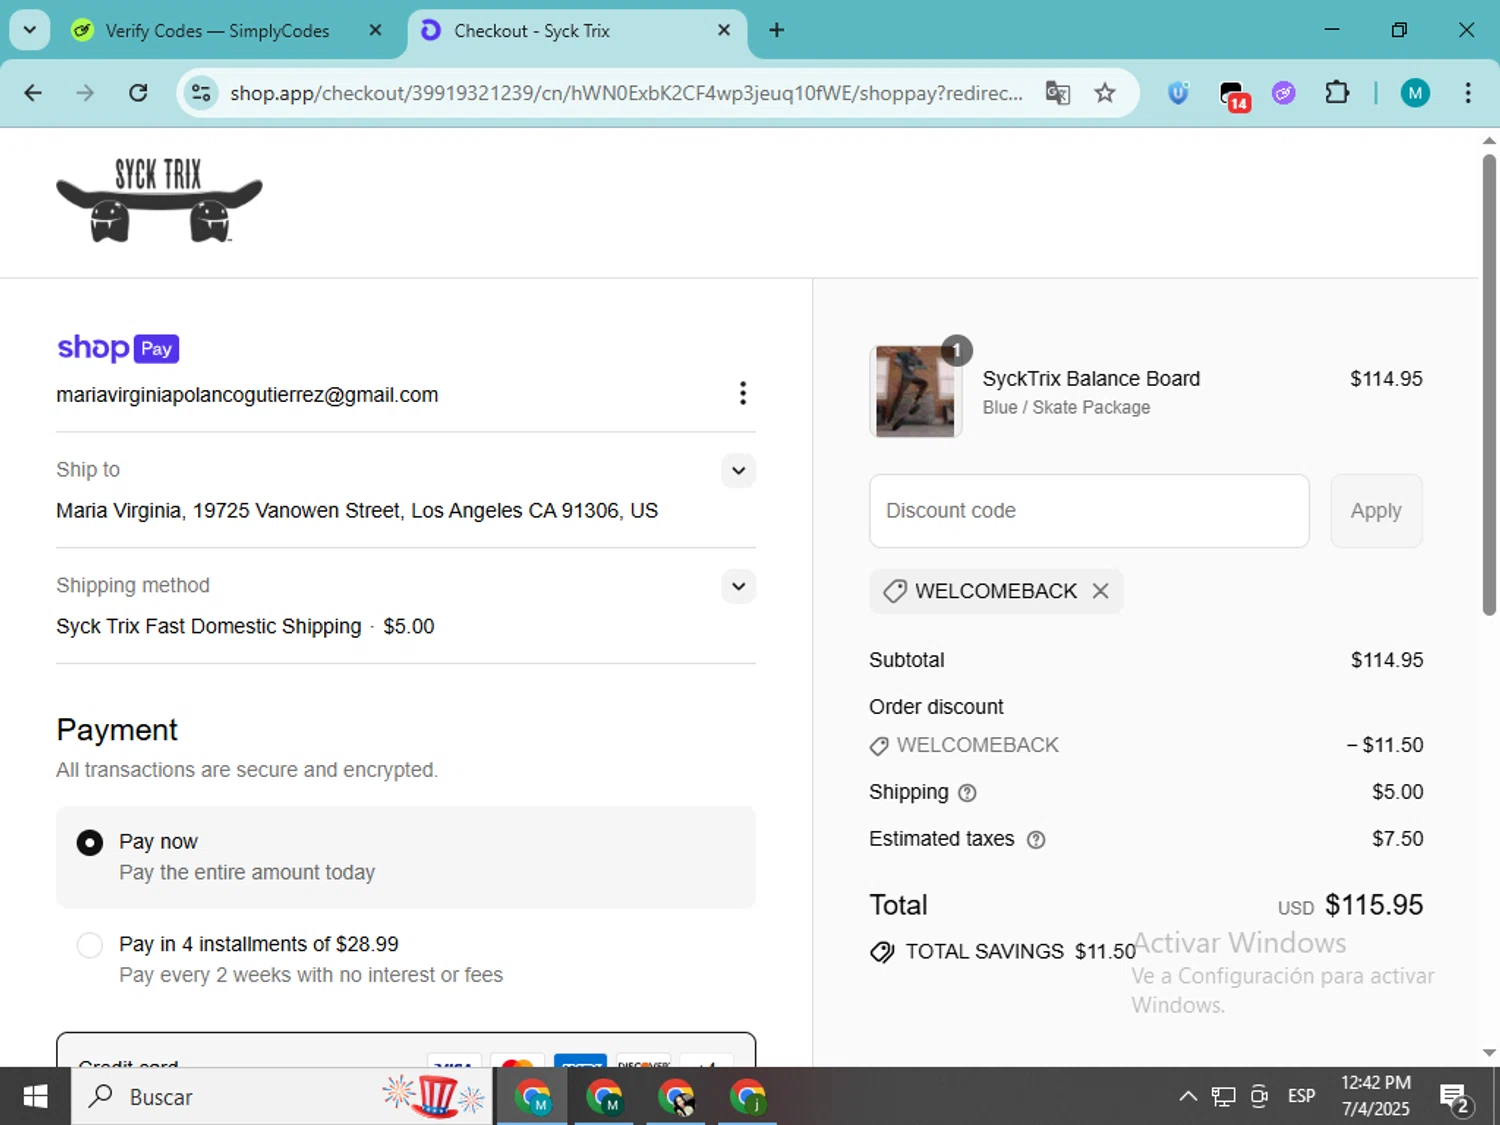Apply the discount code
Viewport: 1500px width, 1125px height.
point(1376,511)
